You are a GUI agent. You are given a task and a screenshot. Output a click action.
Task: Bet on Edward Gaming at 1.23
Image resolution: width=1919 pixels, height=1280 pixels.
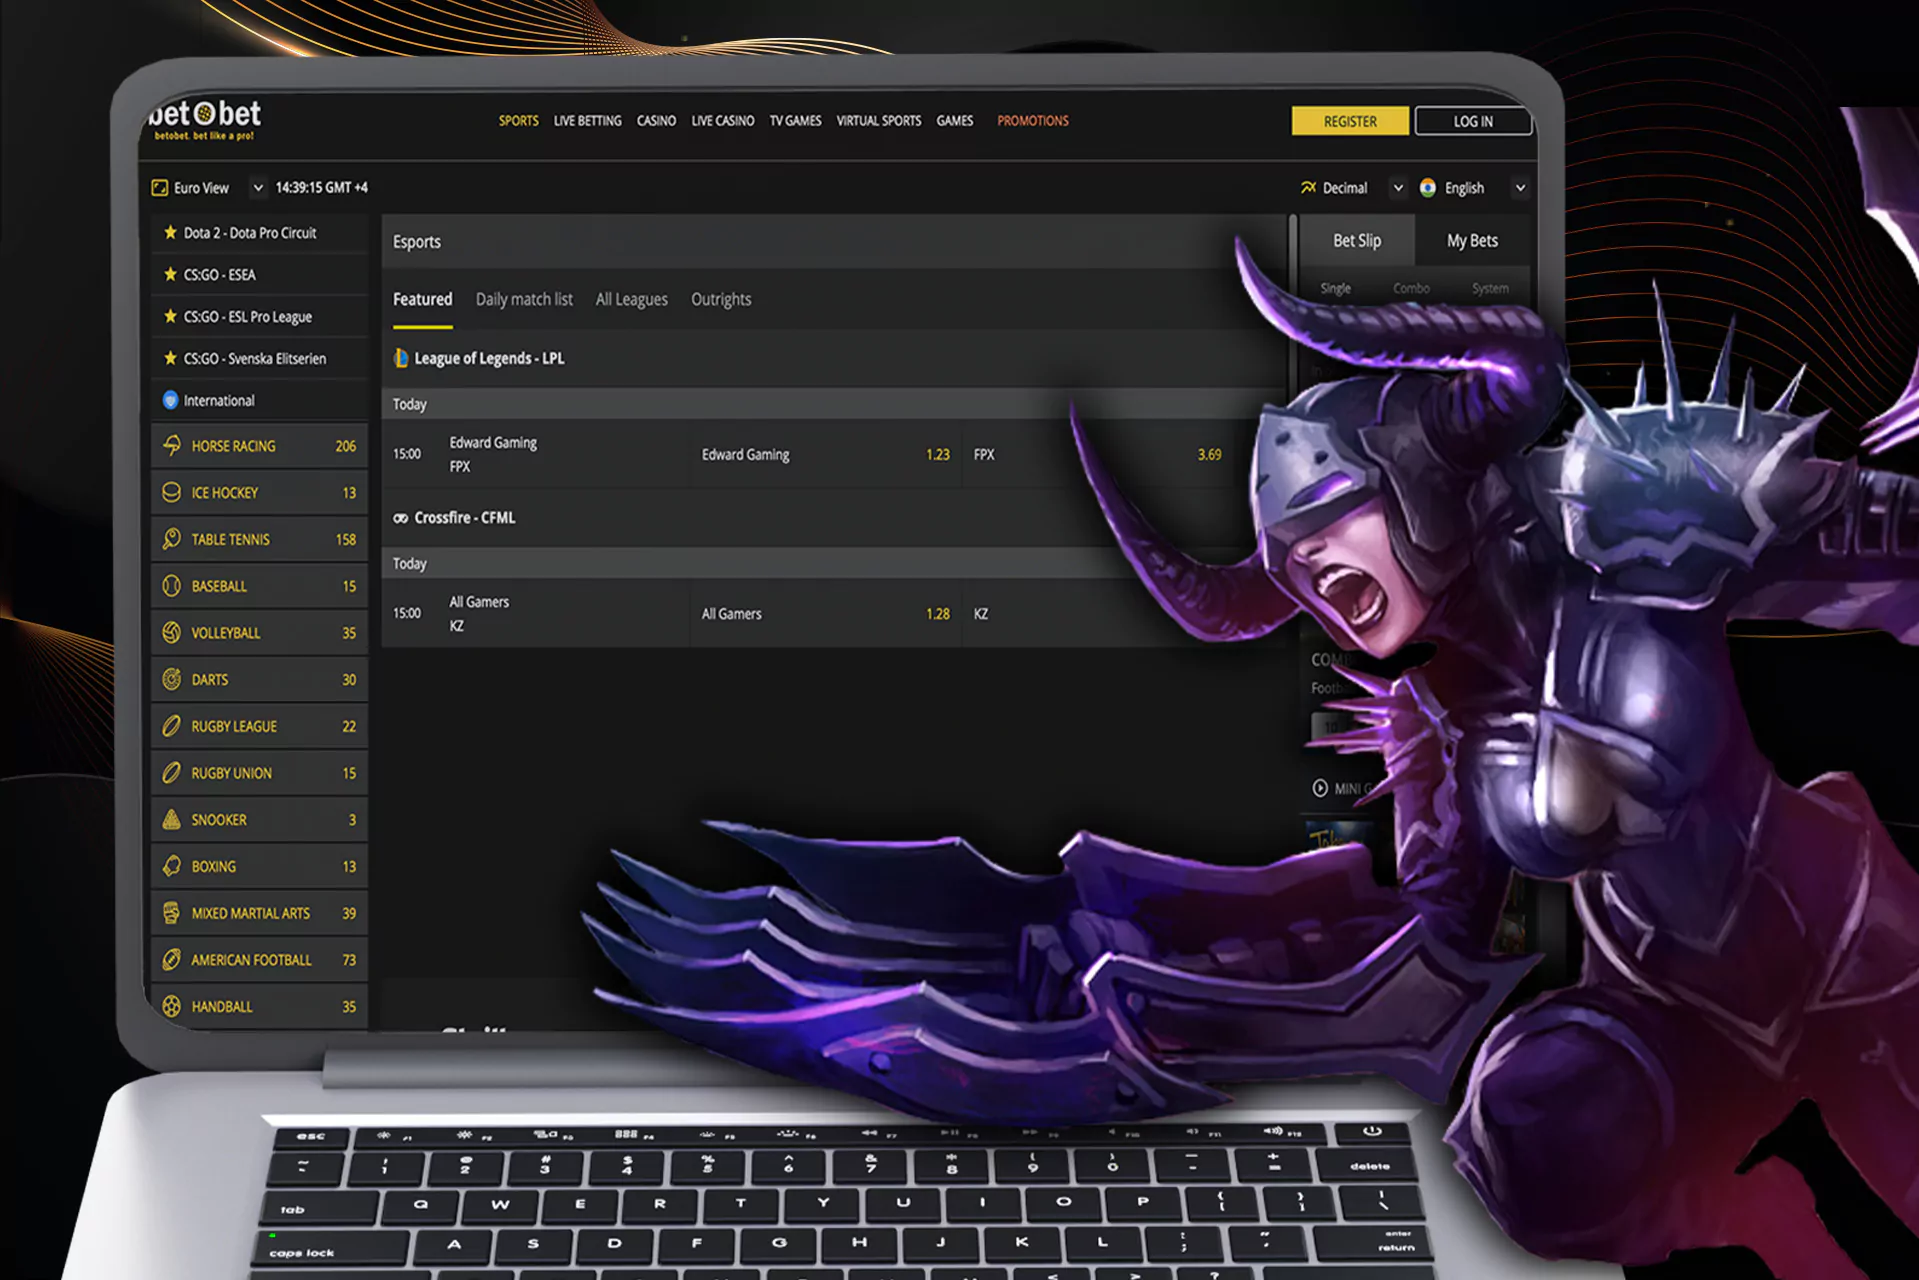point(825,454)
